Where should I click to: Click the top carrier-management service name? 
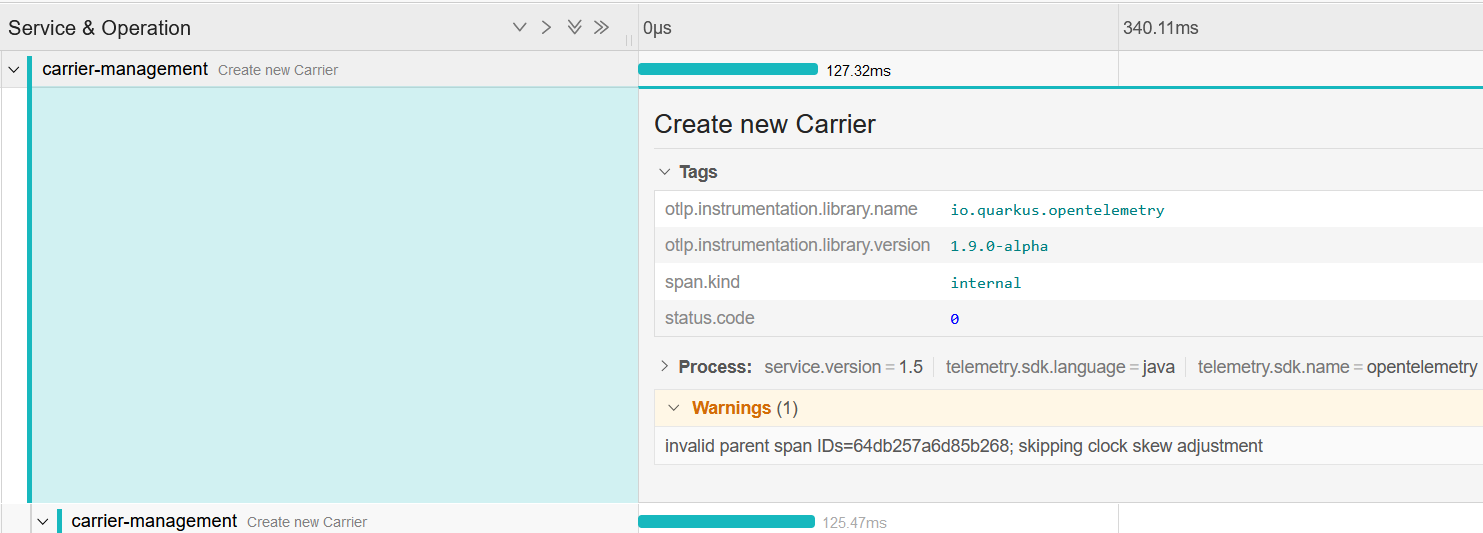tap(125, 69)
